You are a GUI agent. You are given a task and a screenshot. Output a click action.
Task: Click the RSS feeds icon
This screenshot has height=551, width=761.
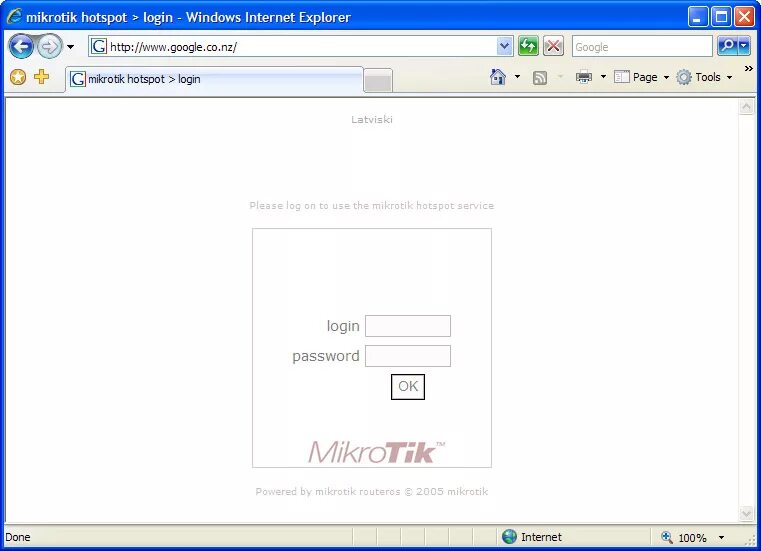coord(540,78)
